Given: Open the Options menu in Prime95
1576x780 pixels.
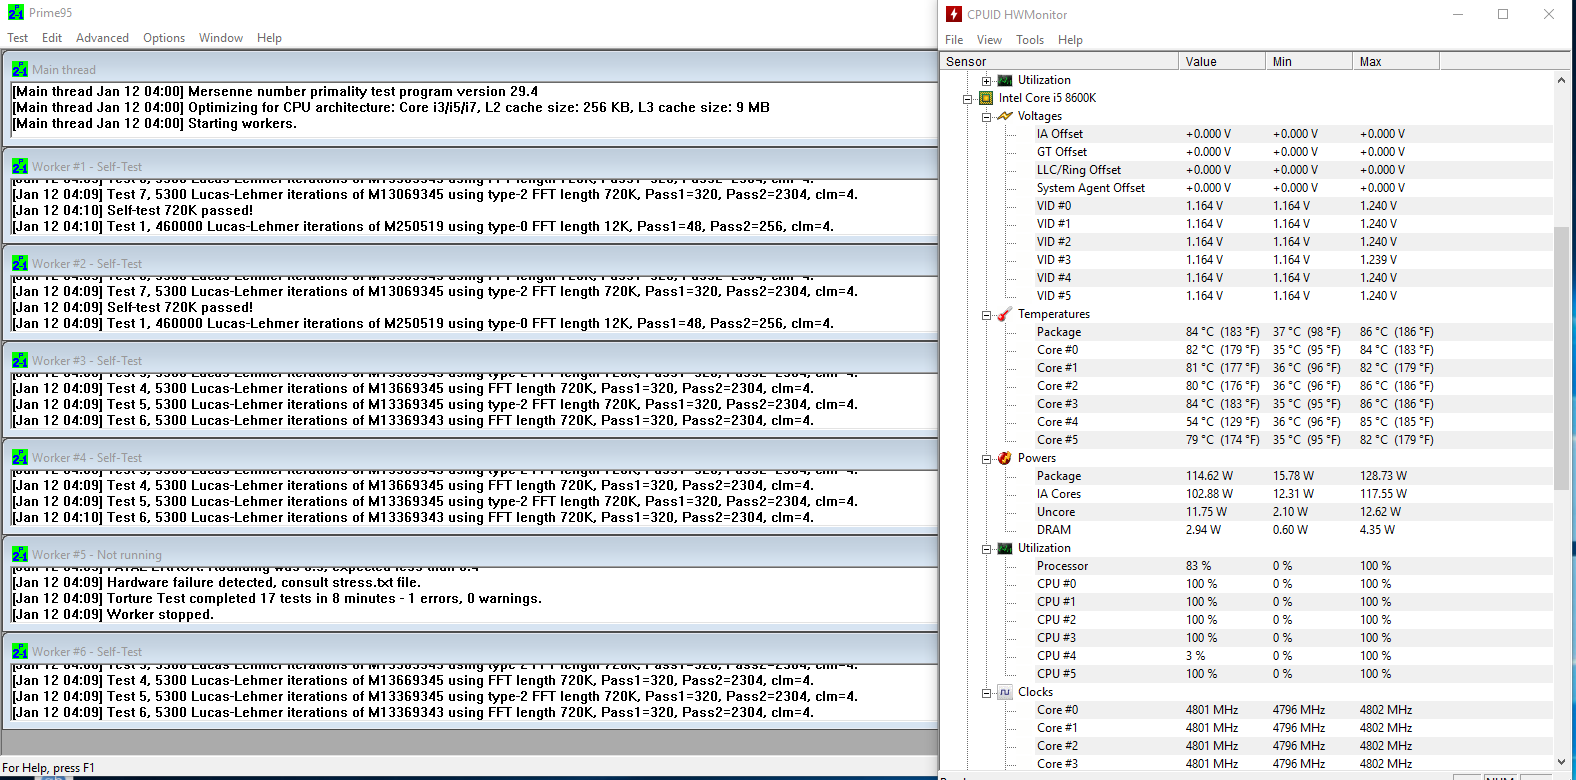Looking at the screenshot, I should (x=164, y=38).
